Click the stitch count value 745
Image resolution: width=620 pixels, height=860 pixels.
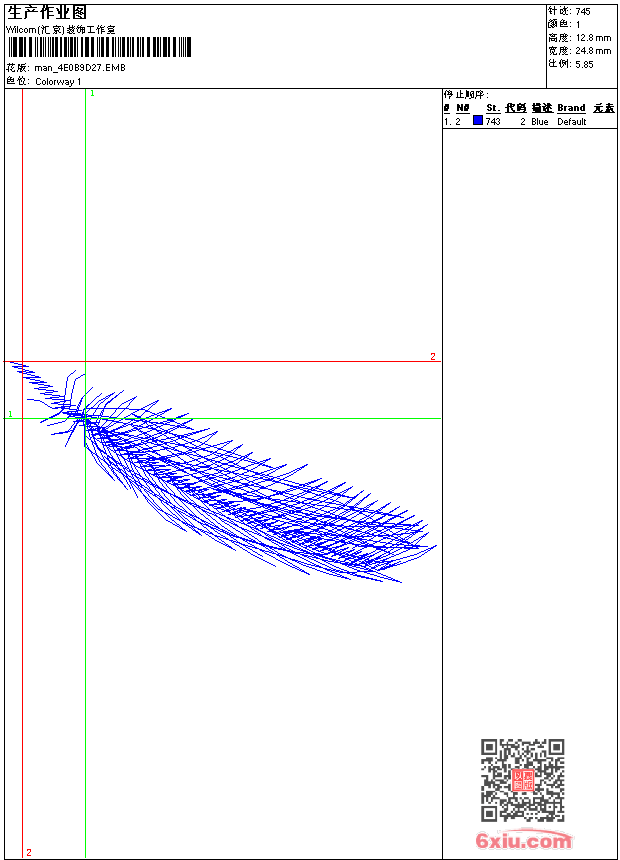coord(583,12)
